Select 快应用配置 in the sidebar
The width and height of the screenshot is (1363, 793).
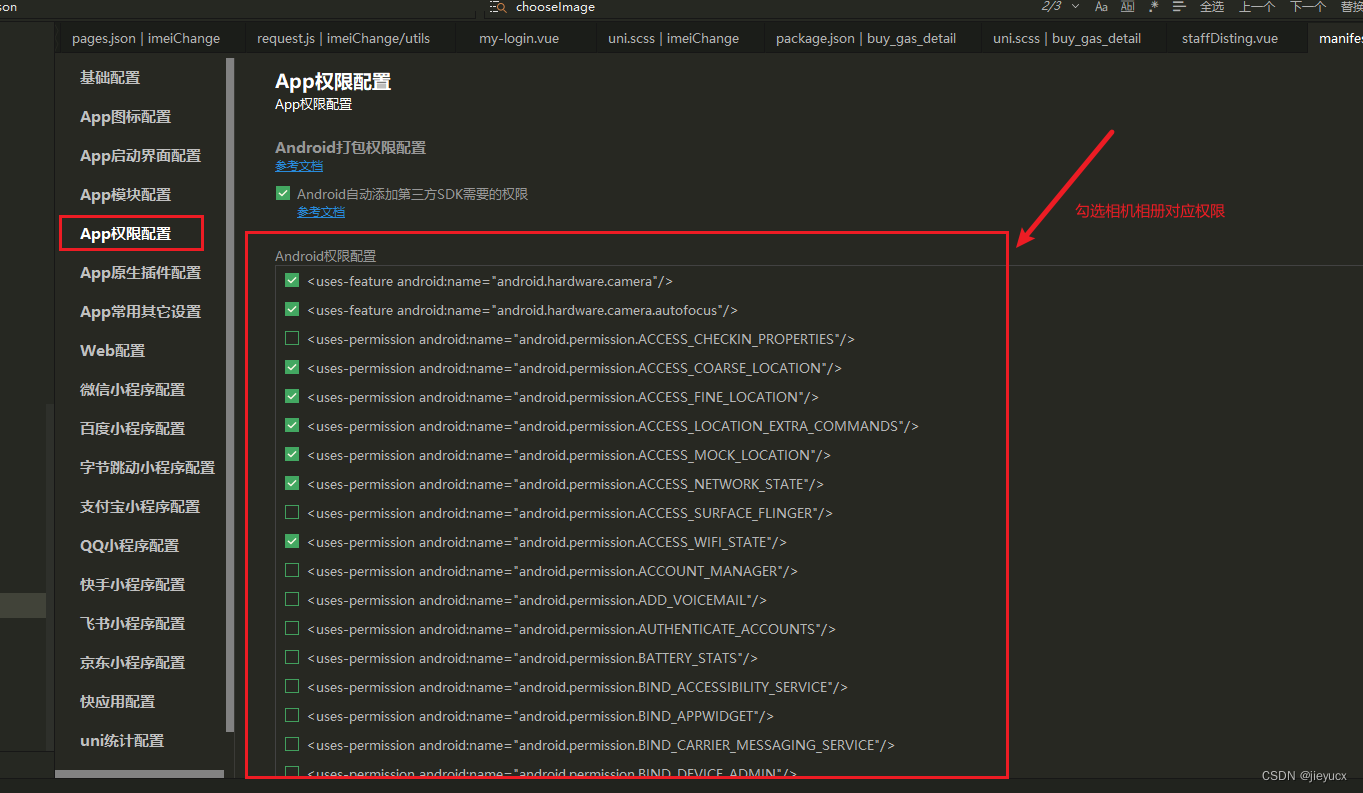[x=117, y=702]
